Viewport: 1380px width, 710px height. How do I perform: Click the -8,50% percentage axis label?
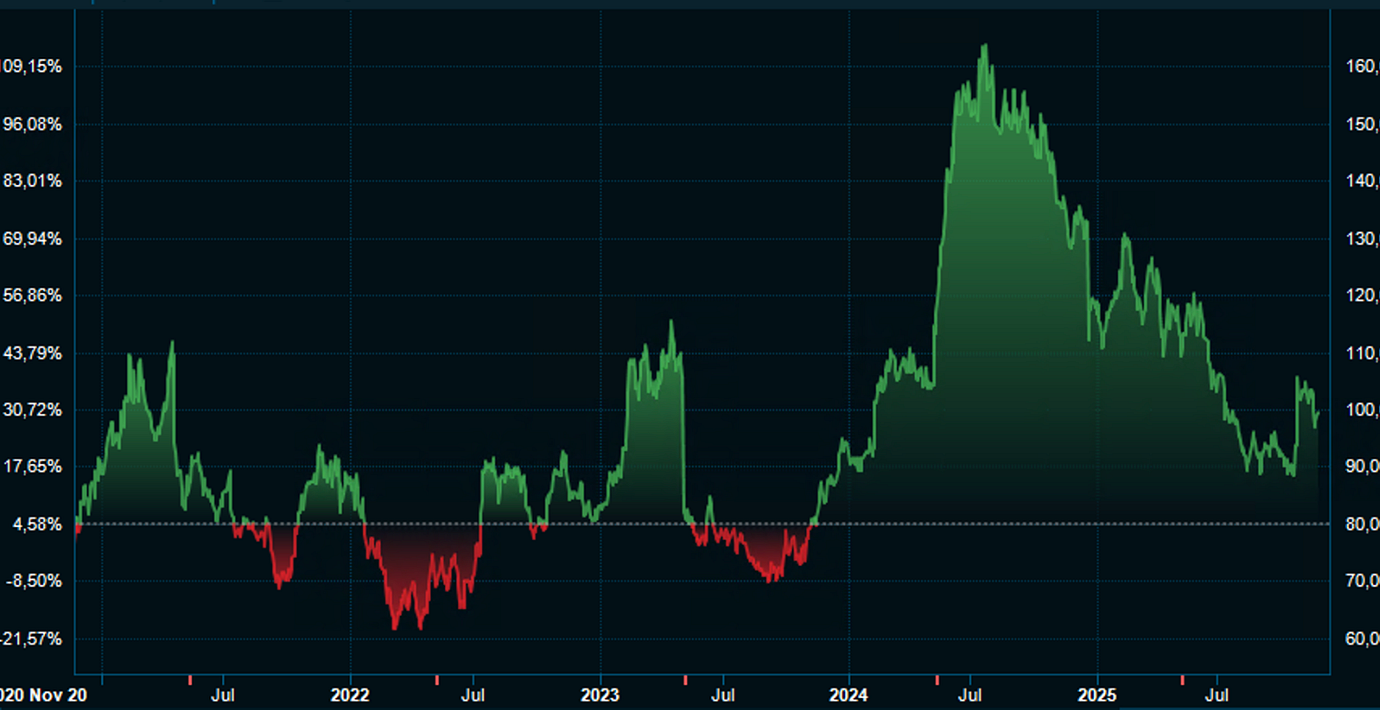pyautogui.click(x=35, y=581)
